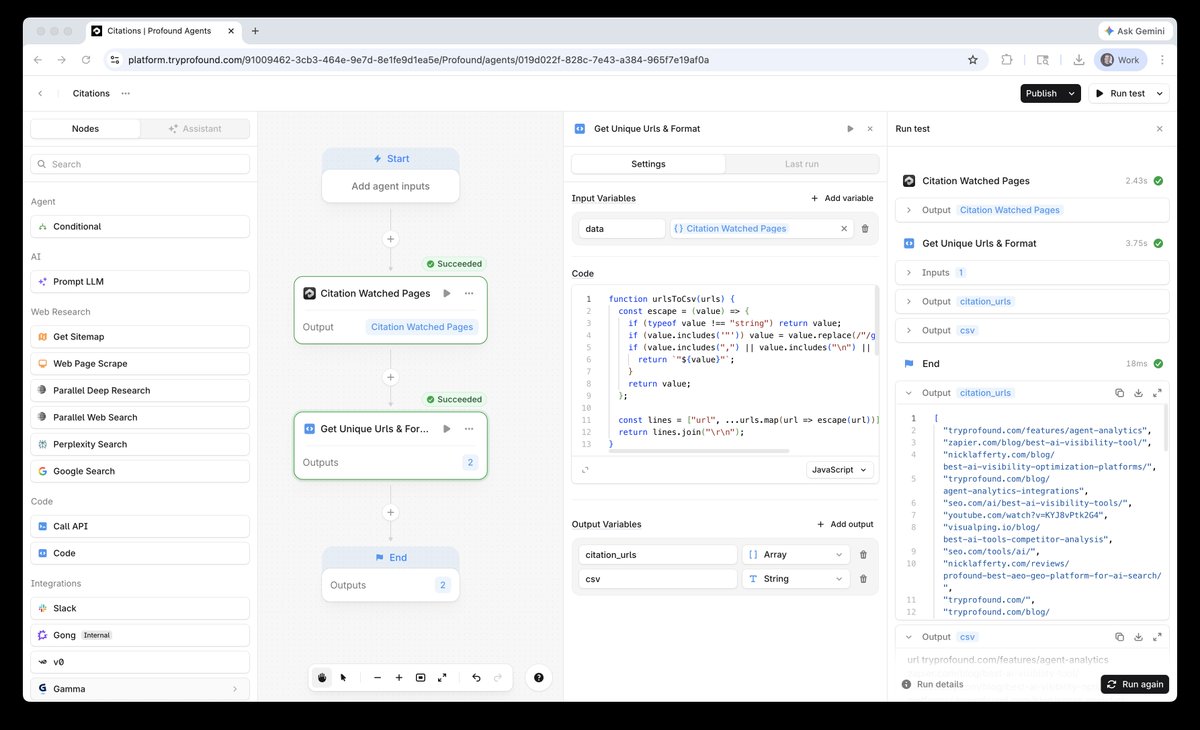Run the node from the settings panel header
The width and height of the screenshot is (1200, 730).
[850, 129]
